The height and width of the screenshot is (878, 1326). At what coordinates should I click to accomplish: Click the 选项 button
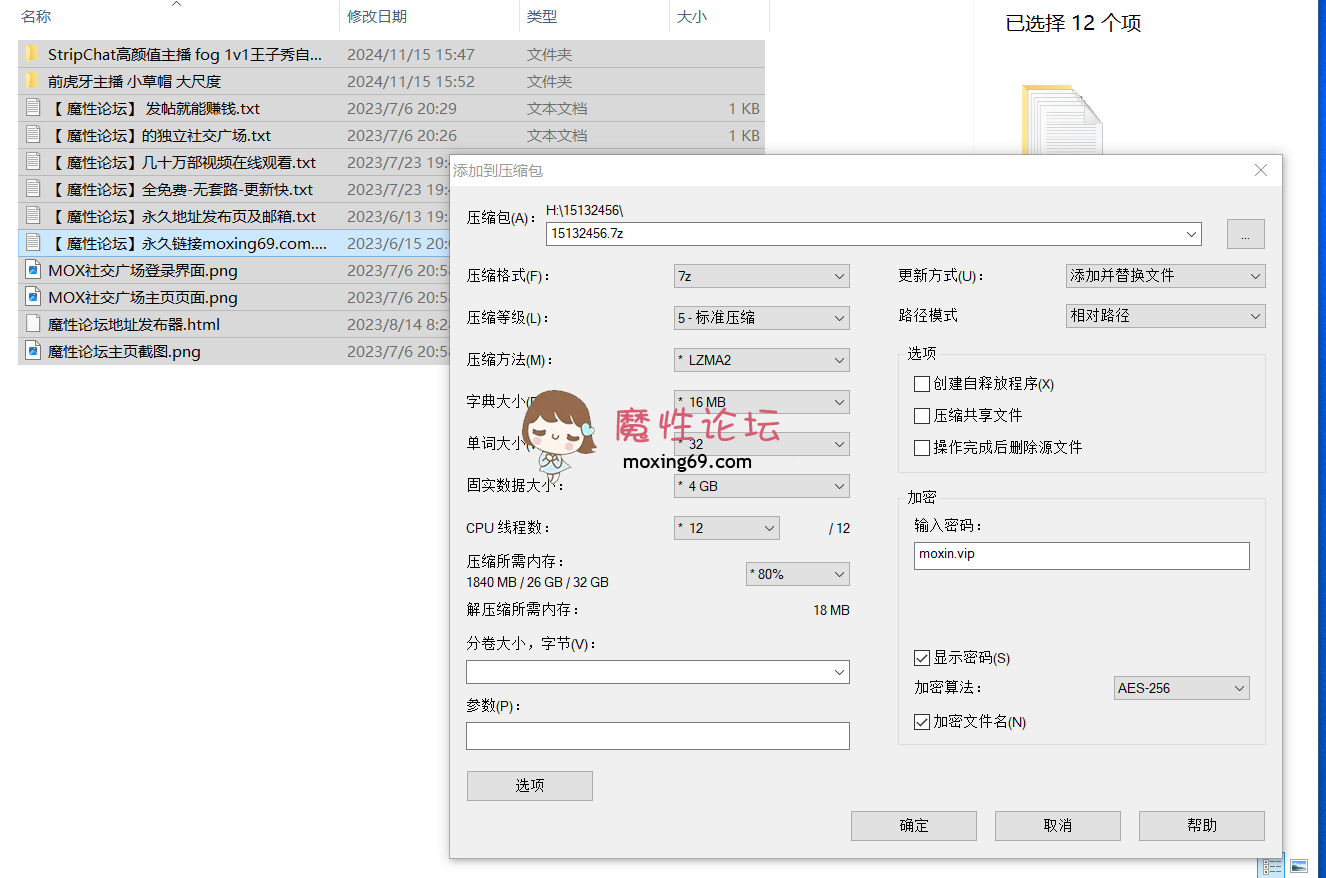[x=530, y=786]
